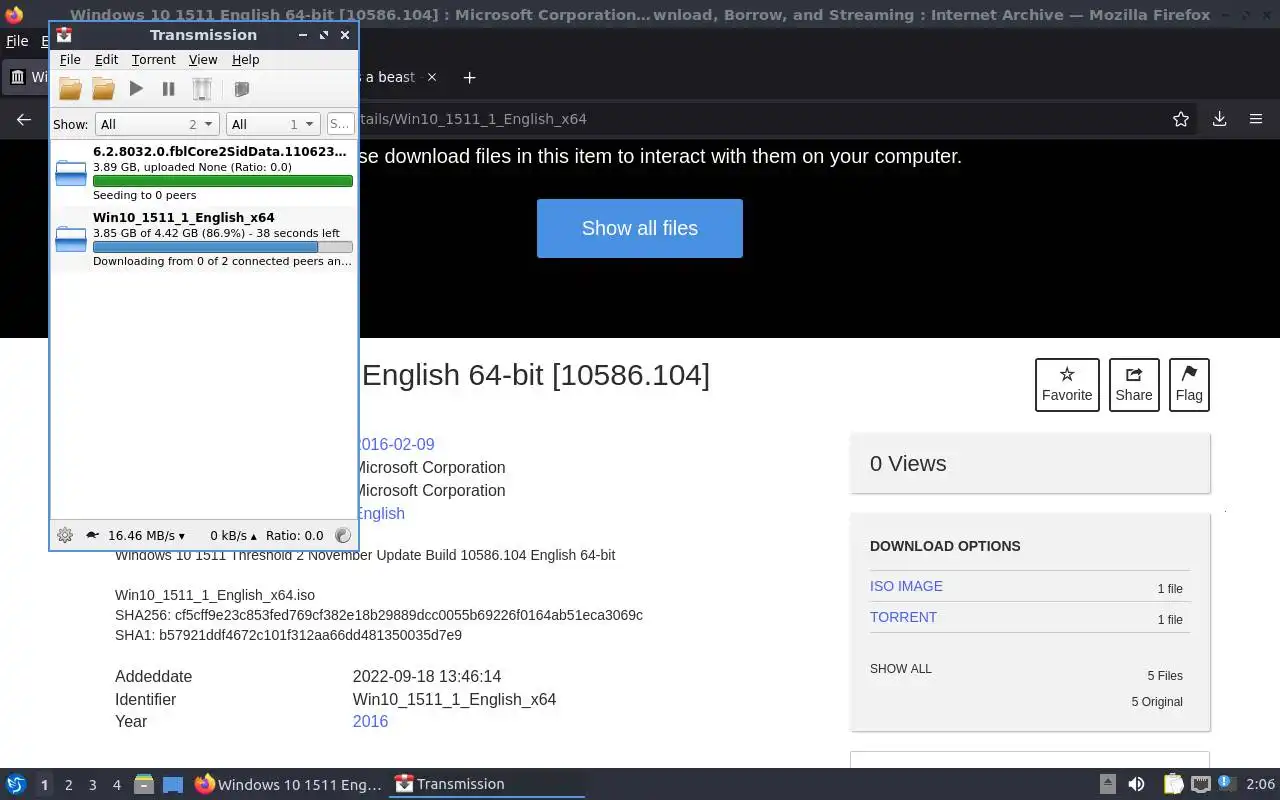Open the TORRENT download link
Screen dimensions: 1280x800
(903, 617)
